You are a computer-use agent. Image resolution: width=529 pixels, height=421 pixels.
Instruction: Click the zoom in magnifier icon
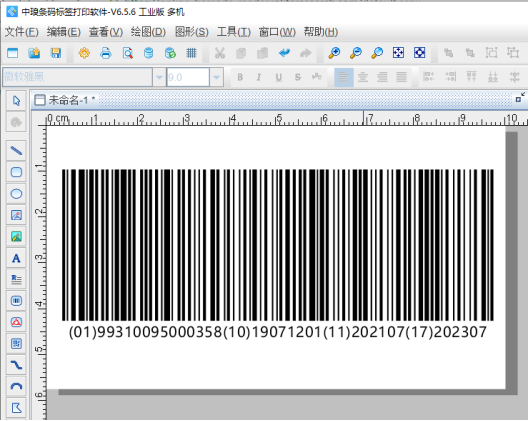coord(334,53)
